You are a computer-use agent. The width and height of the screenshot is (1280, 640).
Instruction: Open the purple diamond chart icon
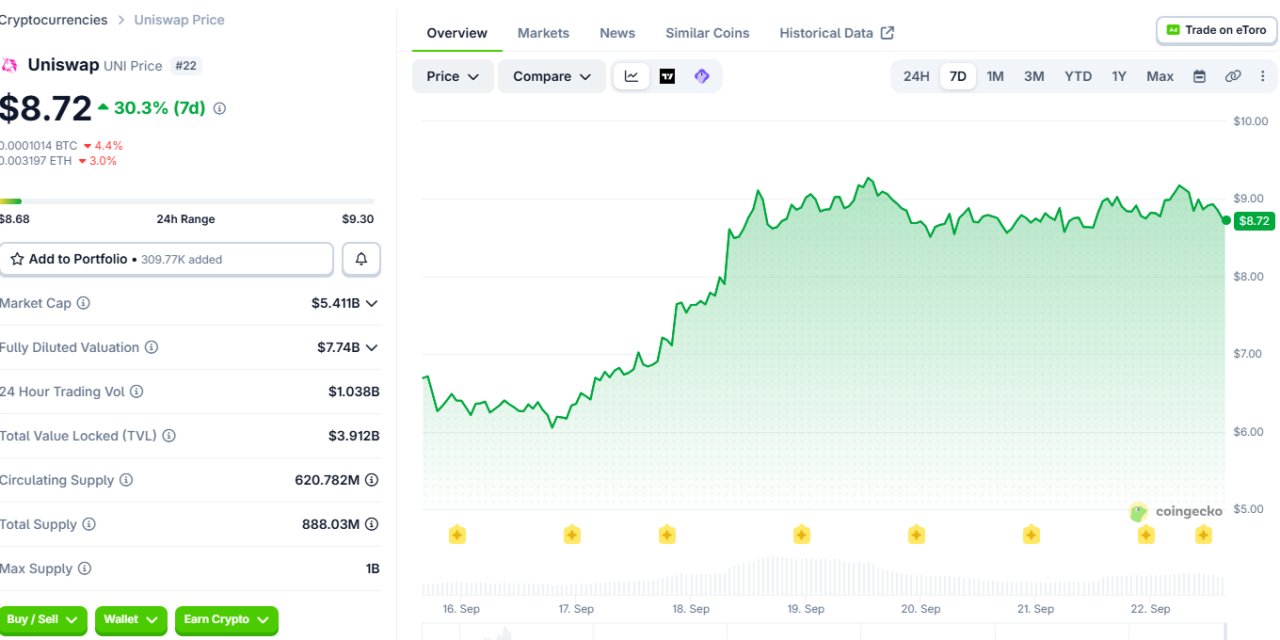[702, 76]
